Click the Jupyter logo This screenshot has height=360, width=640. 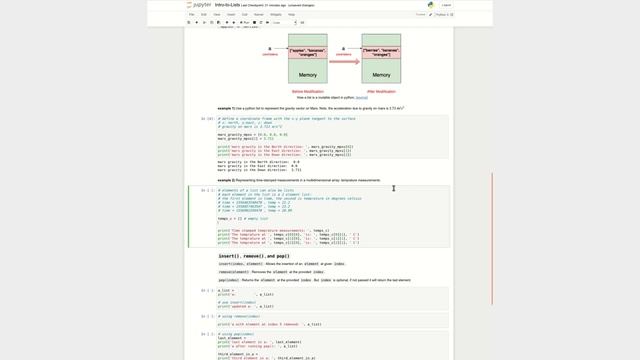(x=199, y=5)
